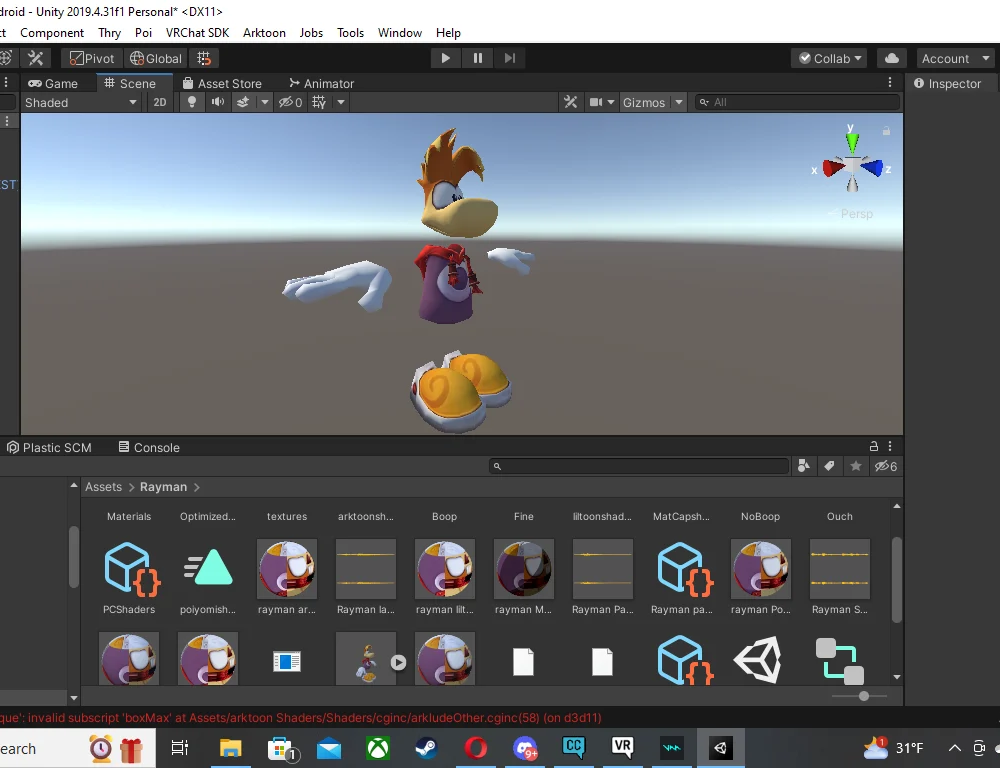The width and height of the screenshot is (1000, 768).
Task: Switch between Pivot and Center mode
Action: [x=91, y=57]
